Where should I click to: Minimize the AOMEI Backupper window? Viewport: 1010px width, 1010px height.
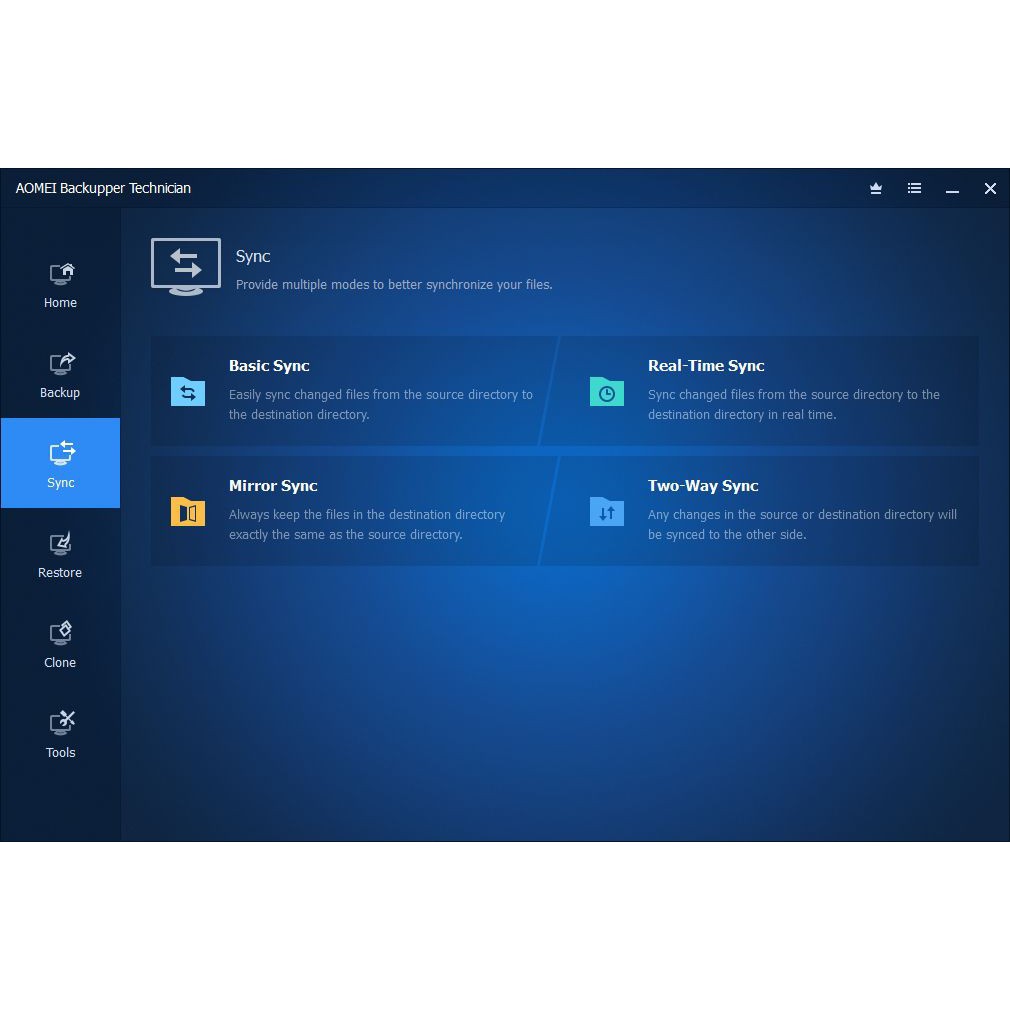point(952,189)
